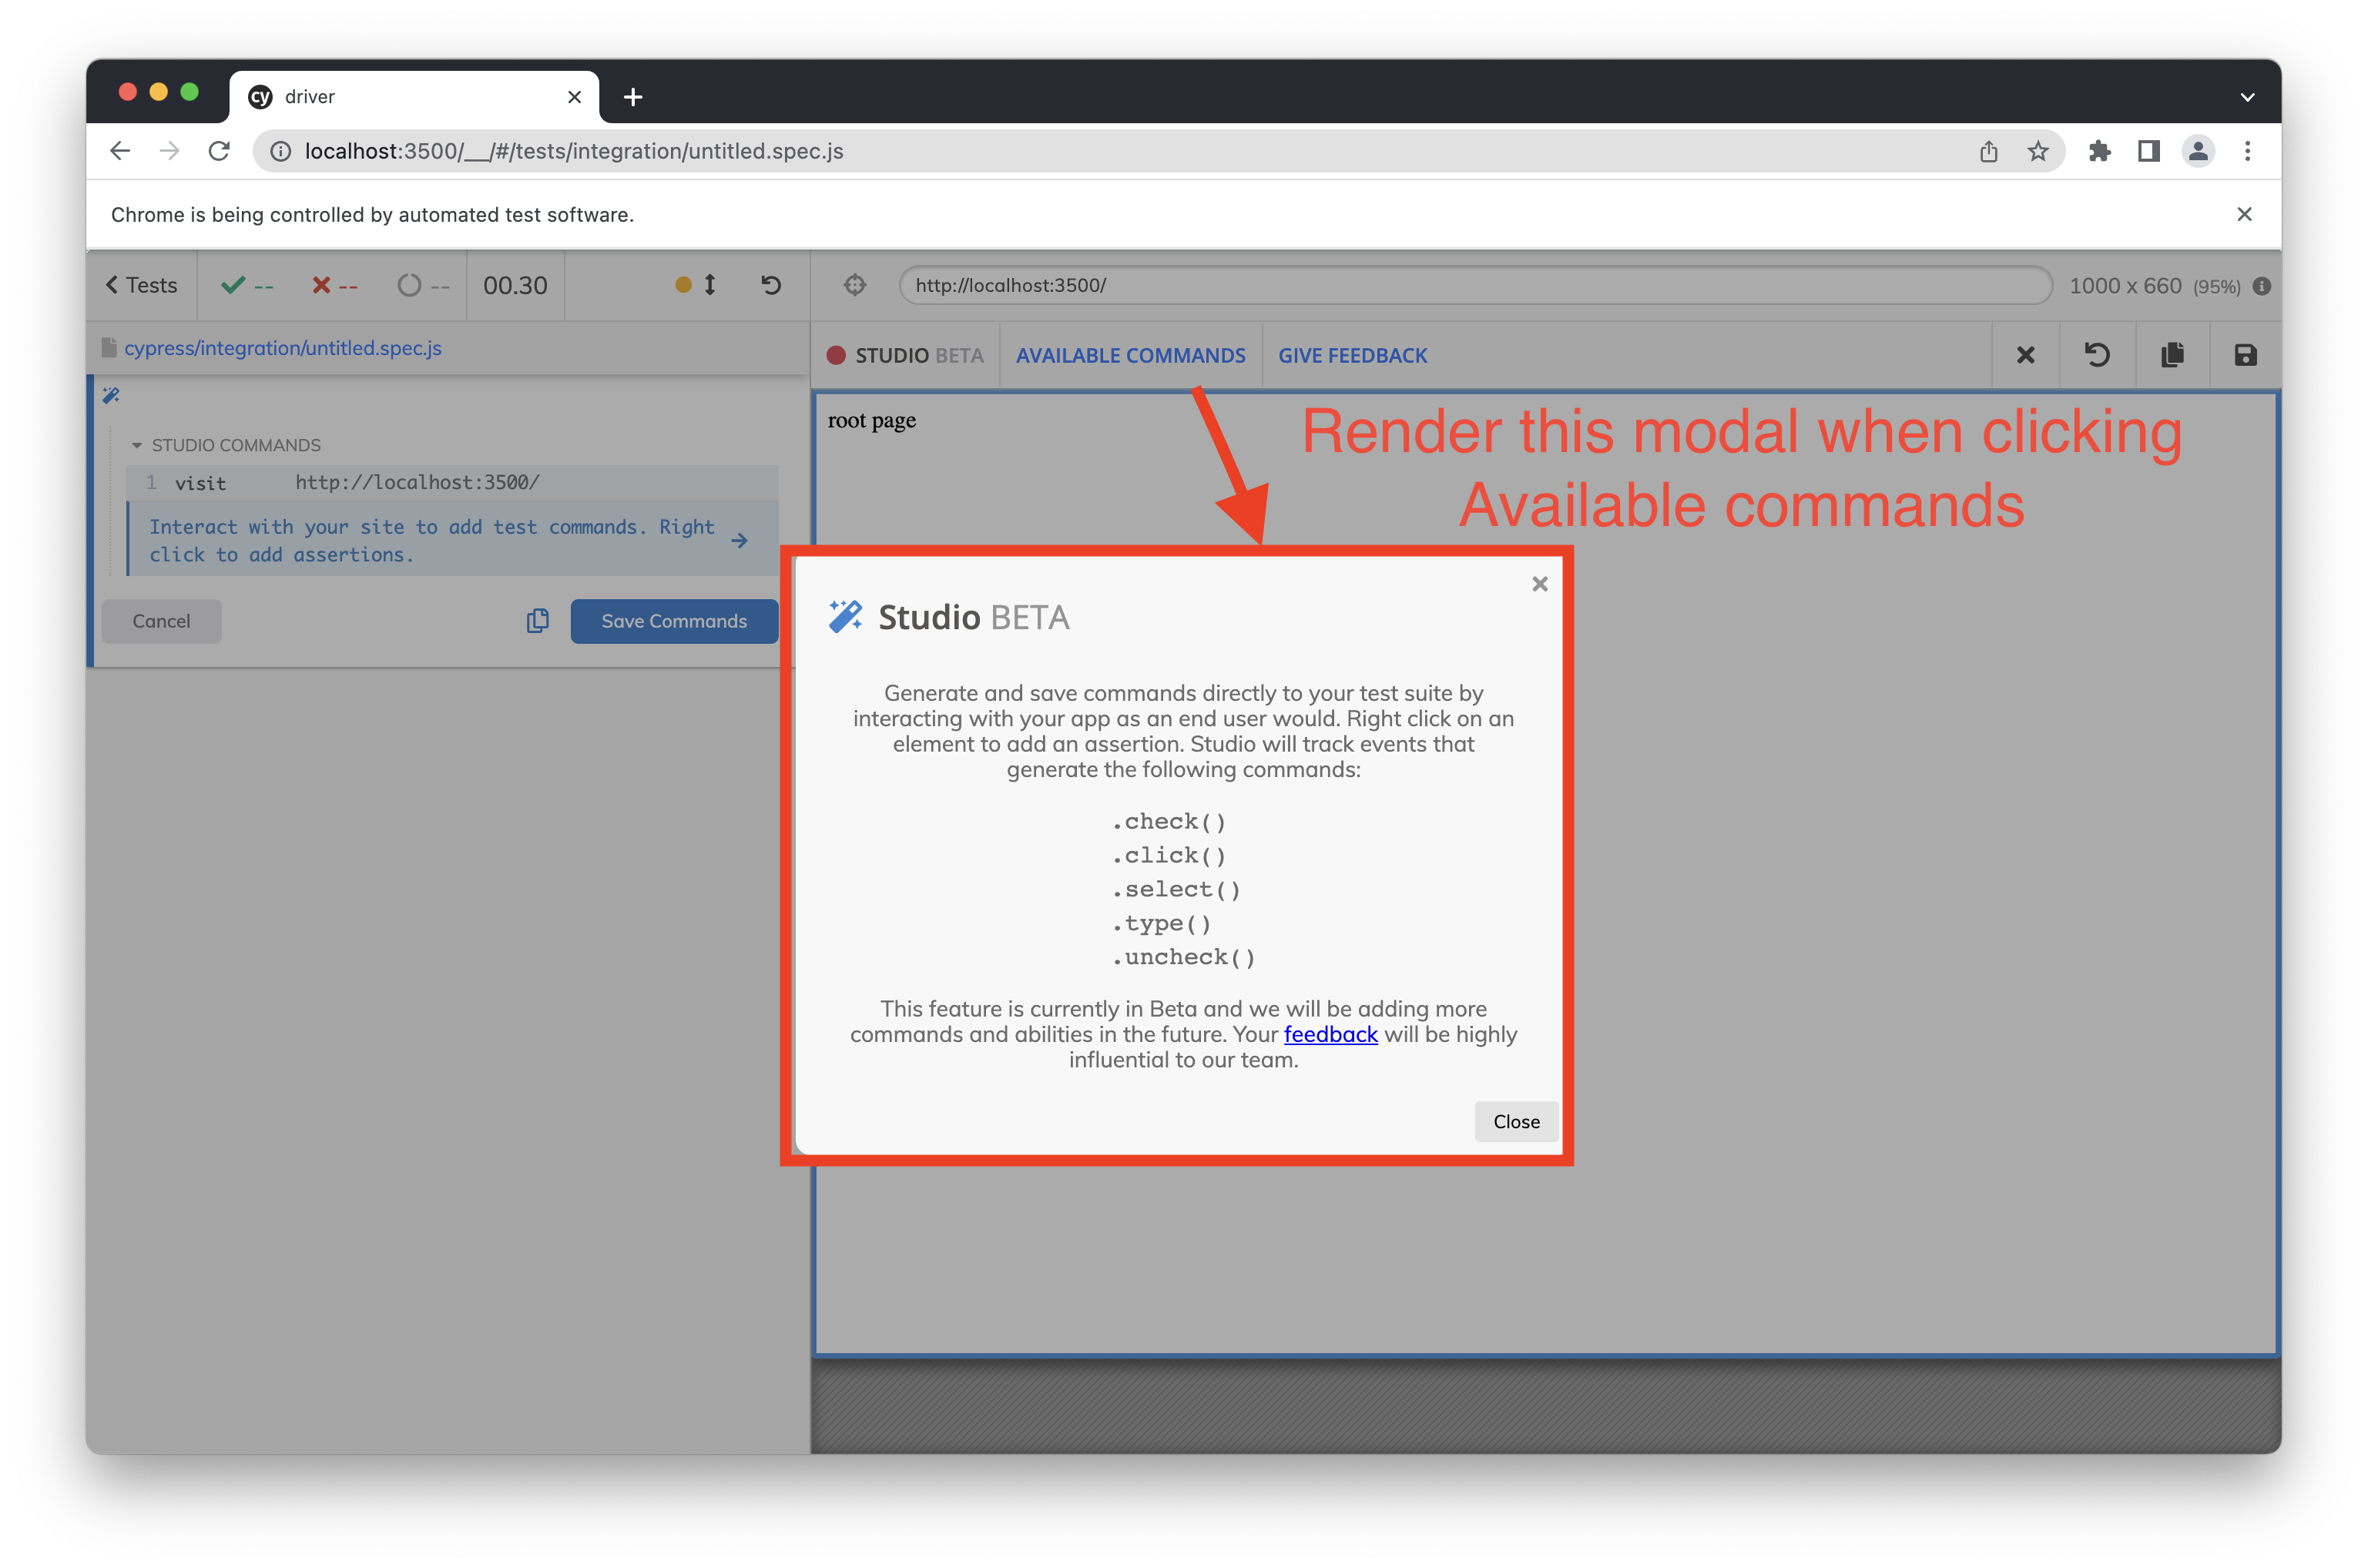The height and width of the screenshot is (1568, 2368).
Task: Copy studio commands with the copy icon in Studio toolbar
Action: tap(2171, 355)
